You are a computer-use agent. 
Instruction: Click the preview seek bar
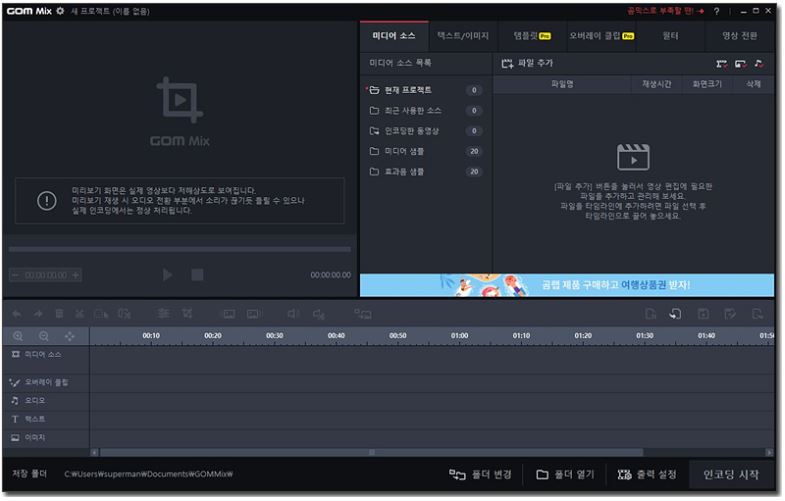pyautogui.click(x=180, y=249)
